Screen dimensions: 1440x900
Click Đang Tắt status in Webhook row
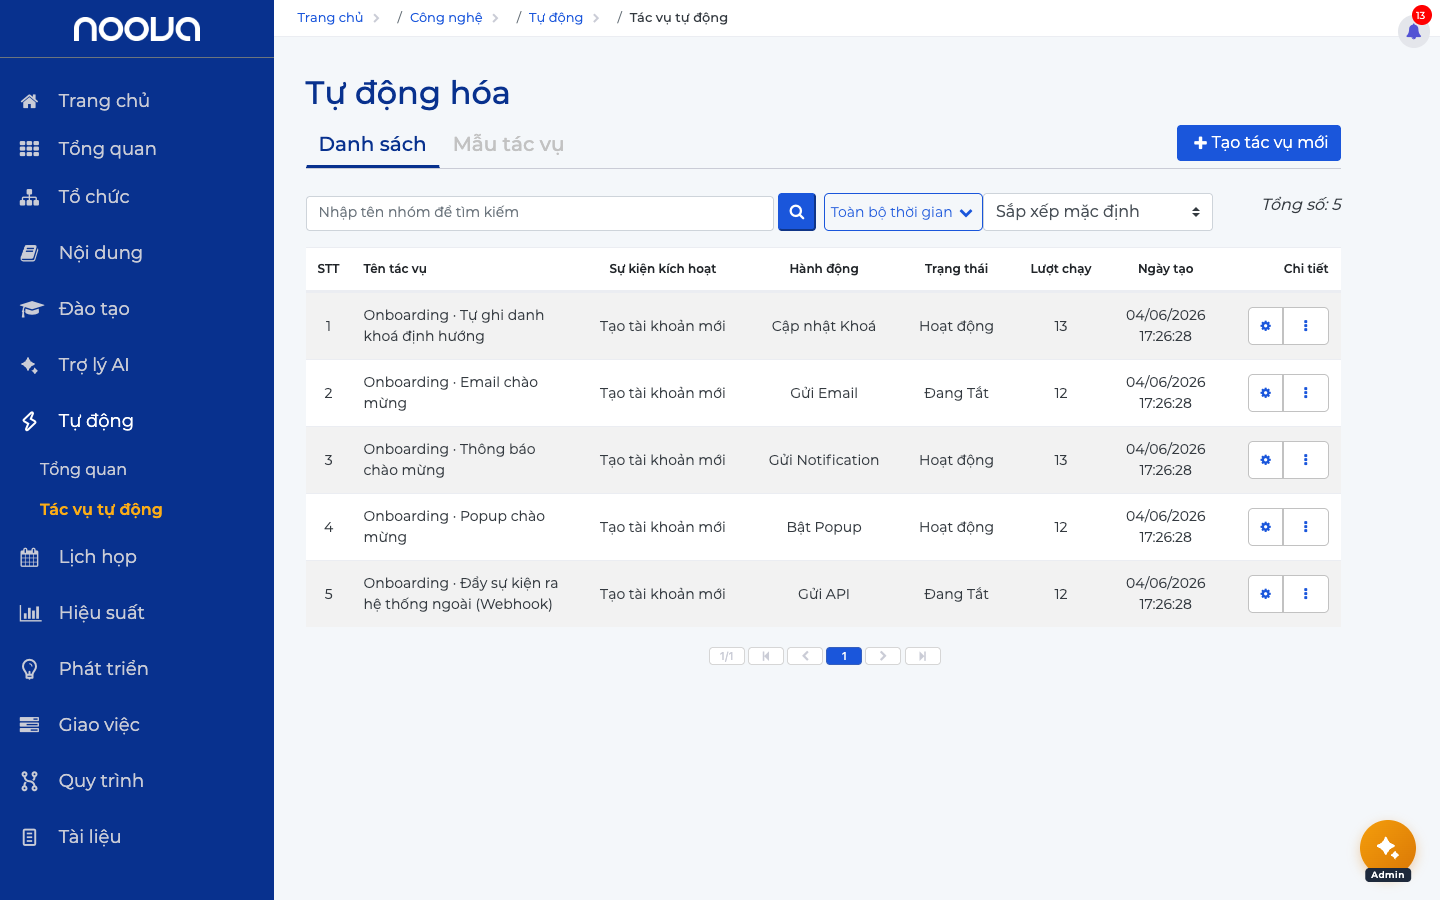[x=956, y=594]
